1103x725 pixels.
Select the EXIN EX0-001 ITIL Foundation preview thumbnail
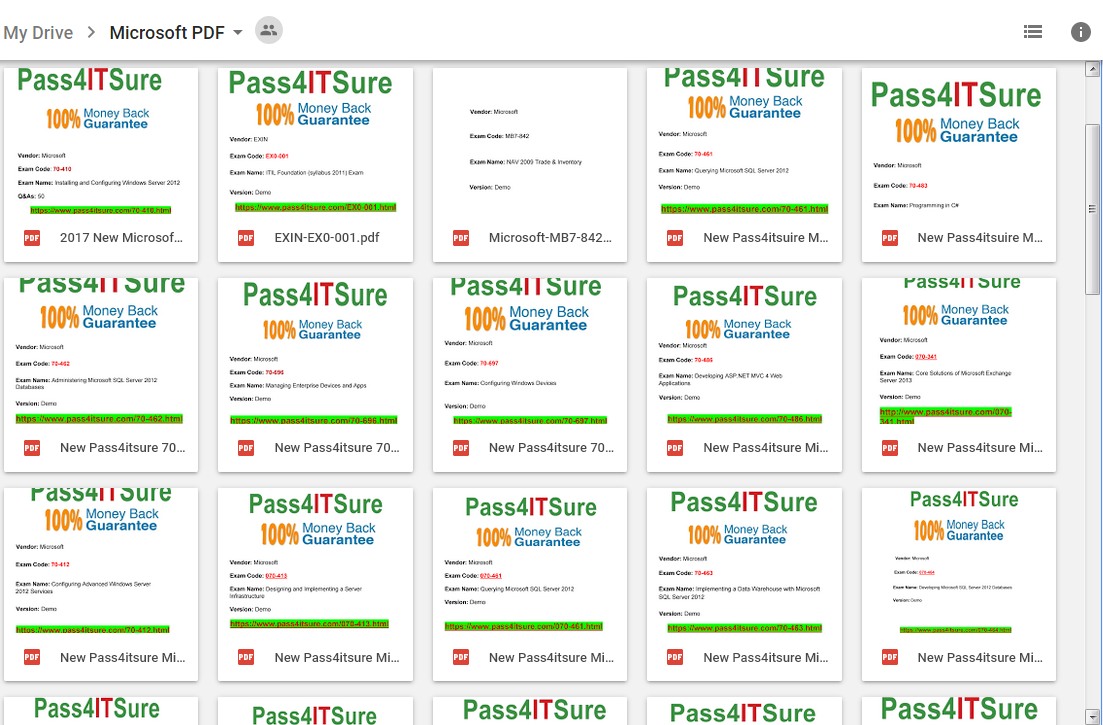pyautogui.click(x=315, y=141)
